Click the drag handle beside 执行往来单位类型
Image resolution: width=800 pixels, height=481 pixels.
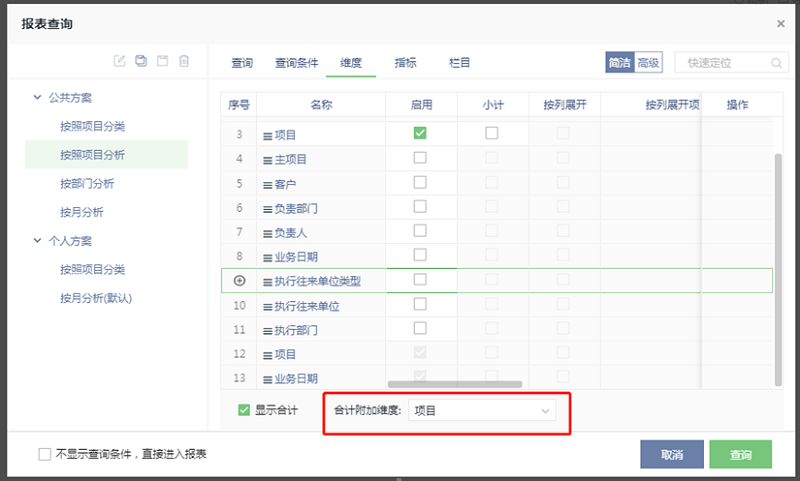click(267, 282)
